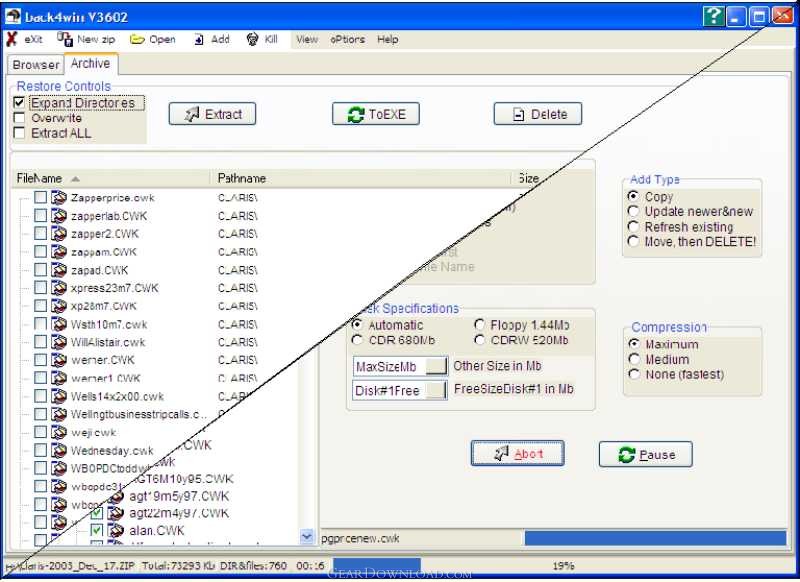Sort the list by the FileName column header
This screenshot has width=800, height=582.
40,178
